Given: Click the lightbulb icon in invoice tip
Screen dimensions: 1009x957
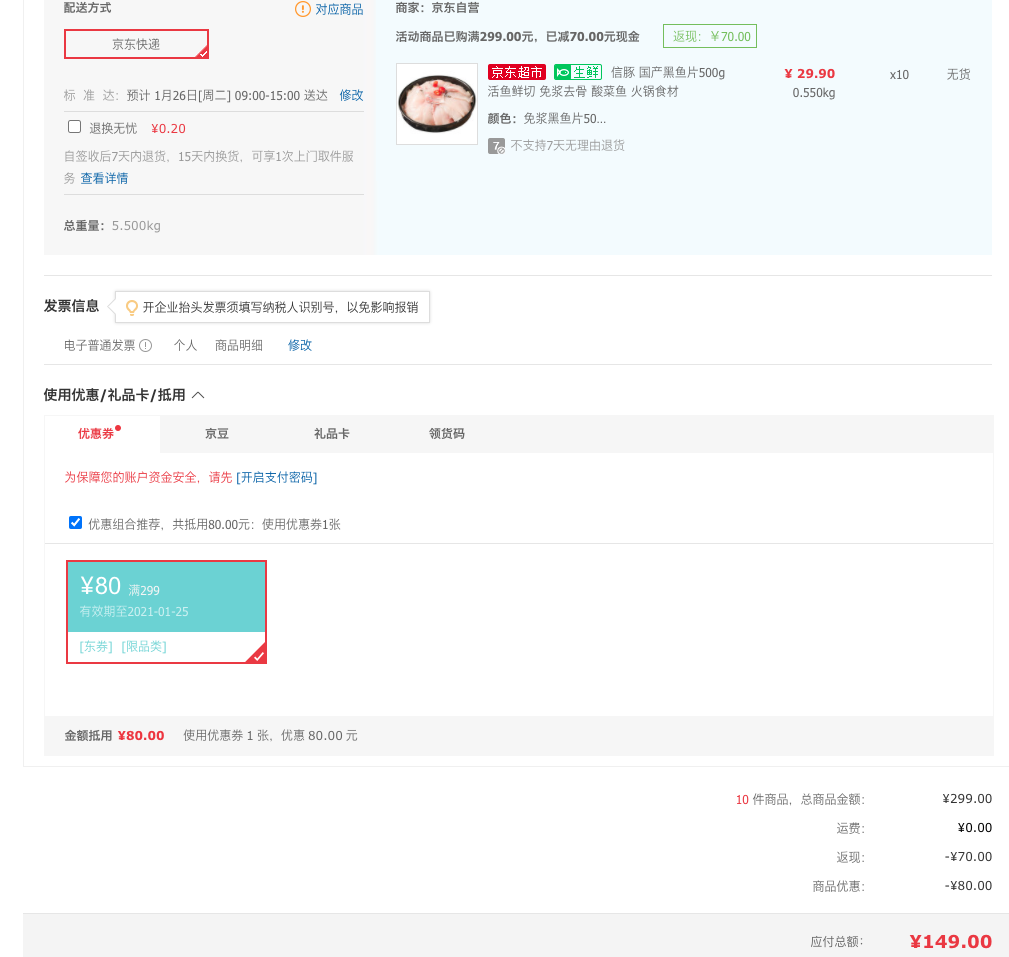Looking at the screenshot, I should (131, 308).
